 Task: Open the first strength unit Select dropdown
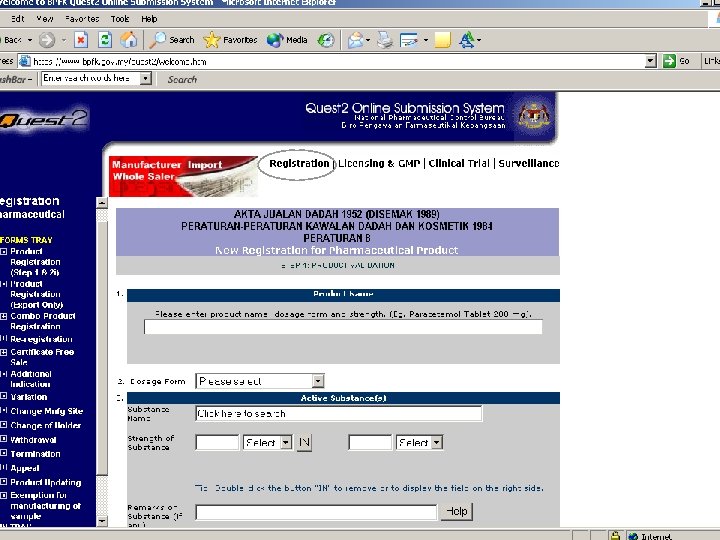pyautogui.click(x=267, y=442)
